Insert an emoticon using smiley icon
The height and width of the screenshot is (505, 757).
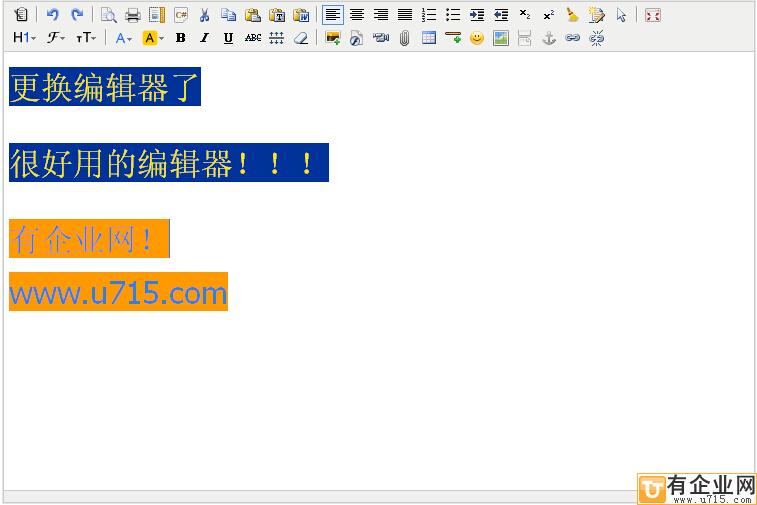click(477, 38)
